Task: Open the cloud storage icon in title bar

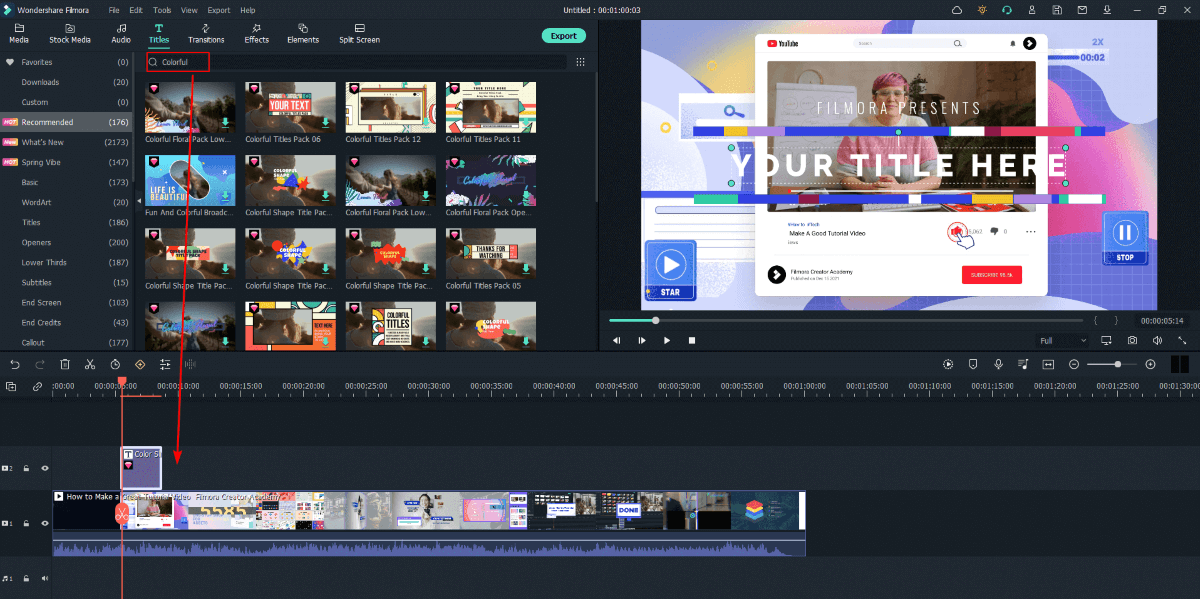Action: pyautogui.click(x=957, y=10)
